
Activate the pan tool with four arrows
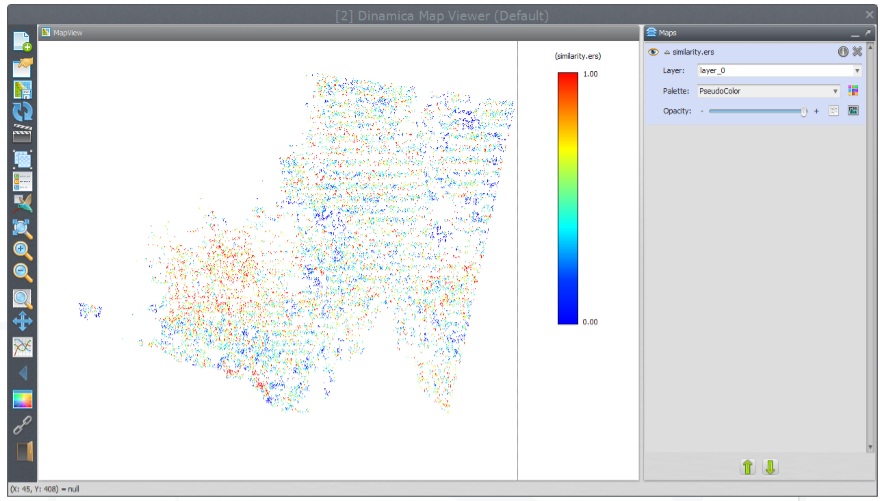22,321
